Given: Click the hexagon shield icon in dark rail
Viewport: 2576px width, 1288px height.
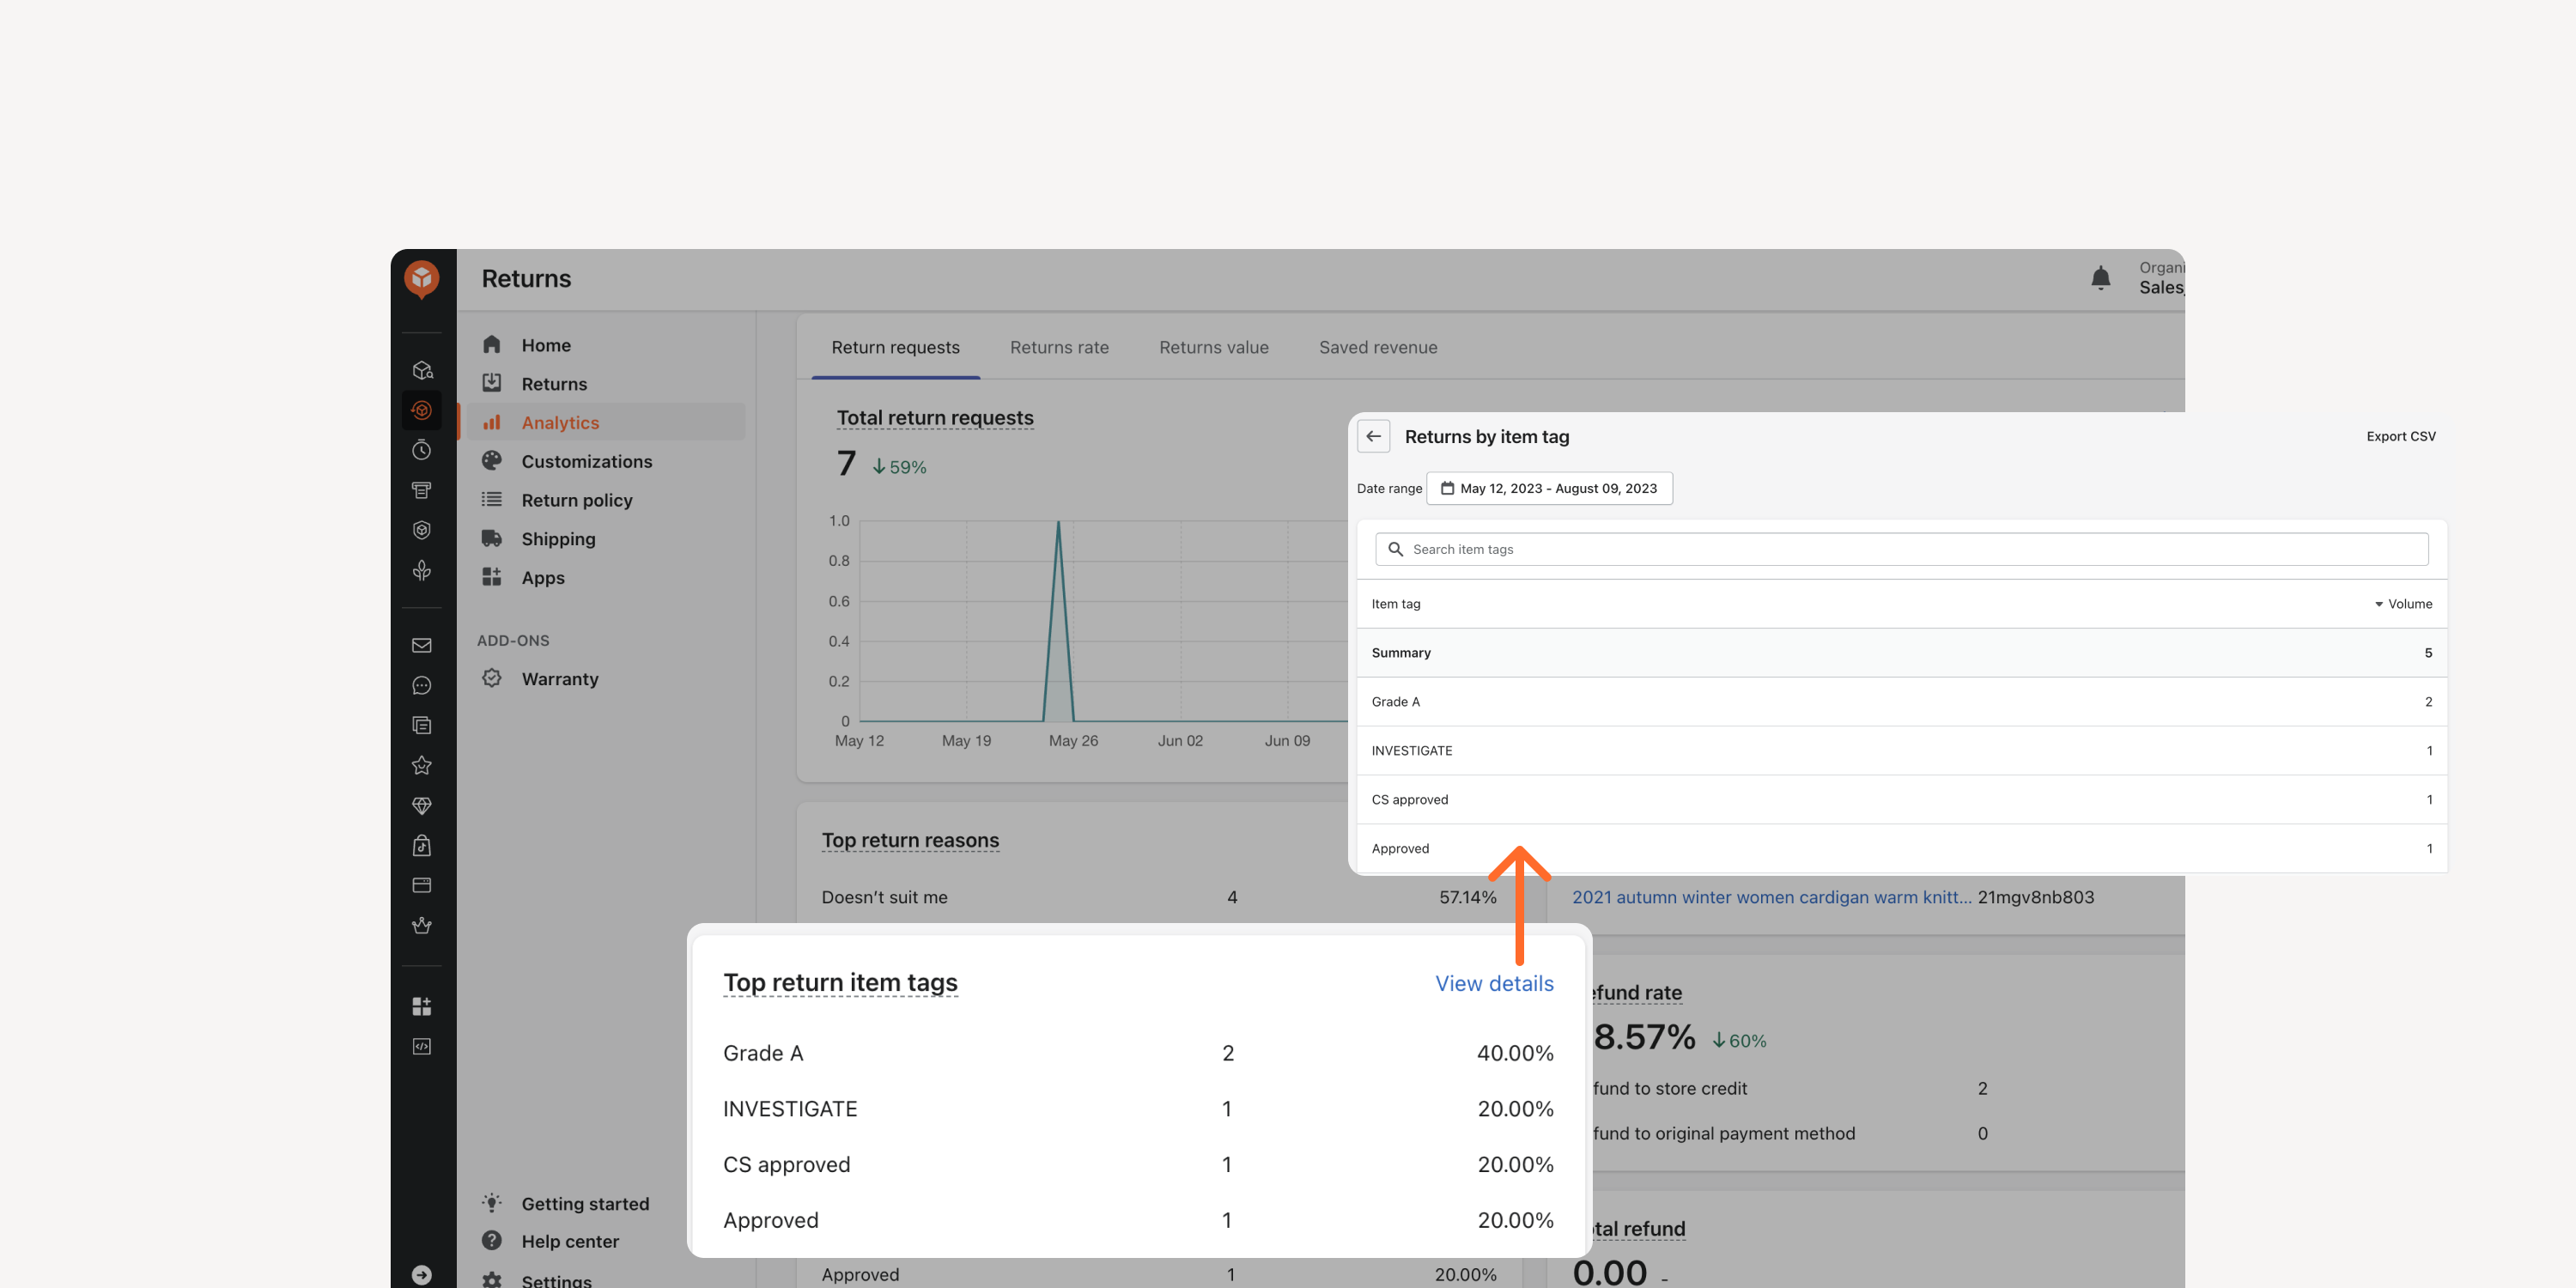Looking at the screenshot, I should tap(422, 530).
